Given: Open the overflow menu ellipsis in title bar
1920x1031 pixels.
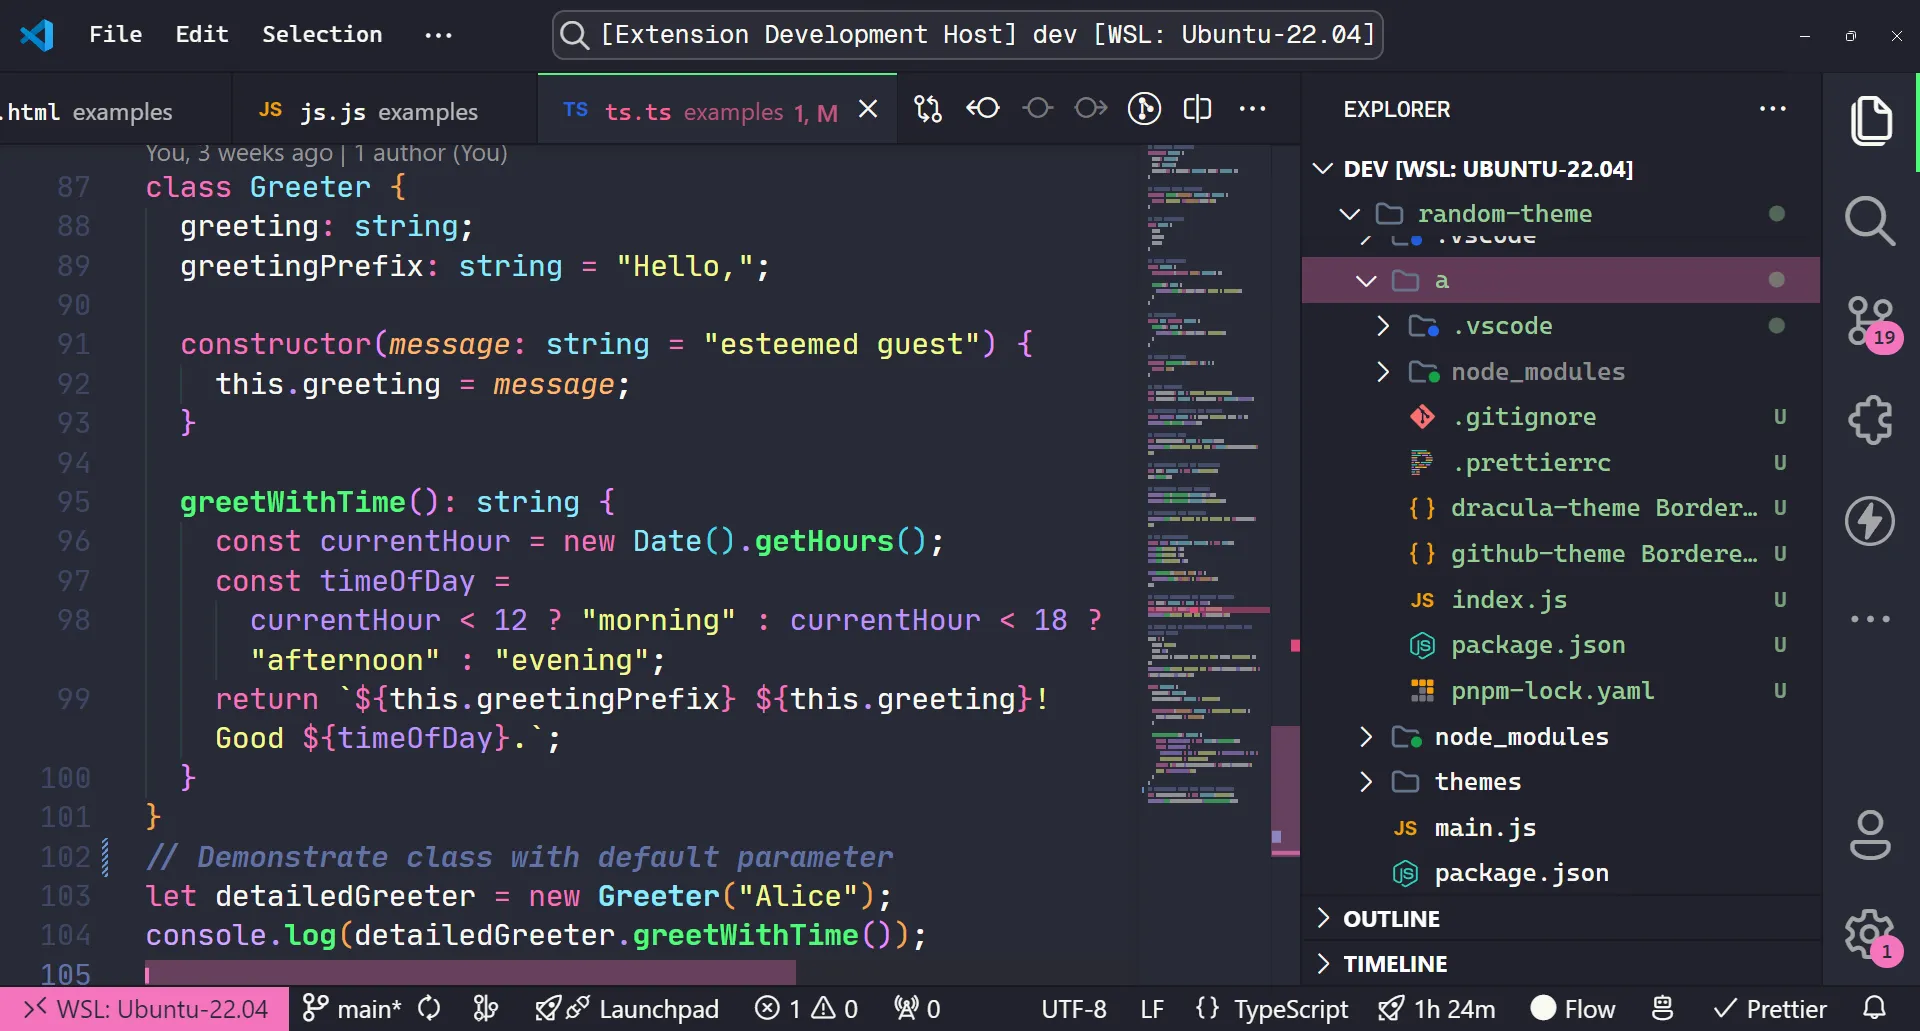Looking at the screenshot, I should [x=438, y=35].
